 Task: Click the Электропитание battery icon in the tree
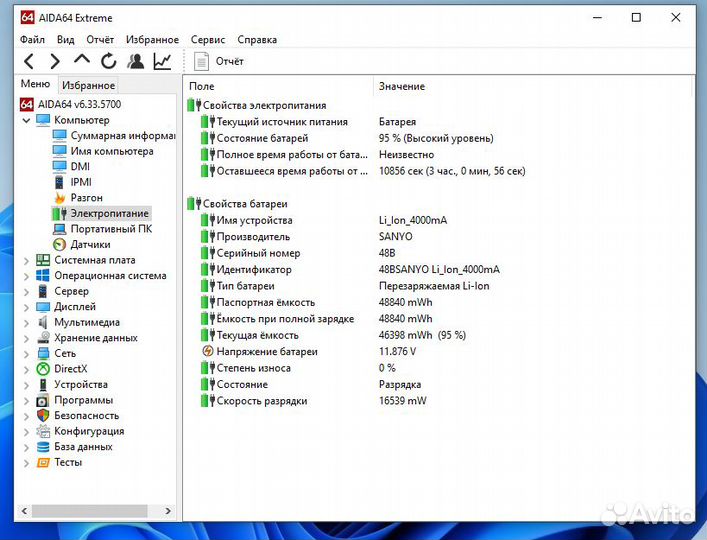point(60,213)
